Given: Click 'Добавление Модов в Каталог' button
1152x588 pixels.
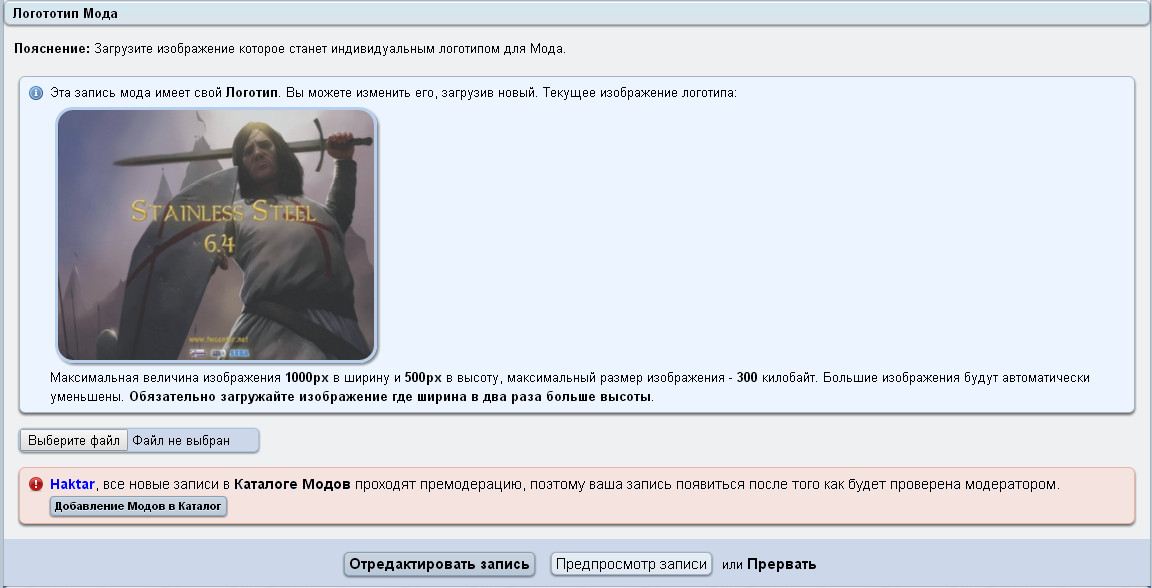Looking at the screenshot, I should [138, 506].
